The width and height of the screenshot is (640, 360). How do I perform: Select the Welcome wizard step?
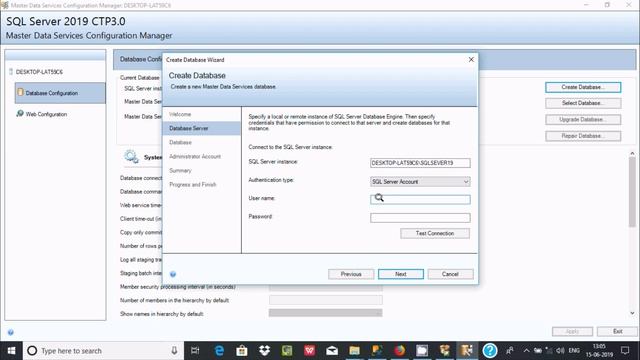pyautogui.click(x=180, y=114)
